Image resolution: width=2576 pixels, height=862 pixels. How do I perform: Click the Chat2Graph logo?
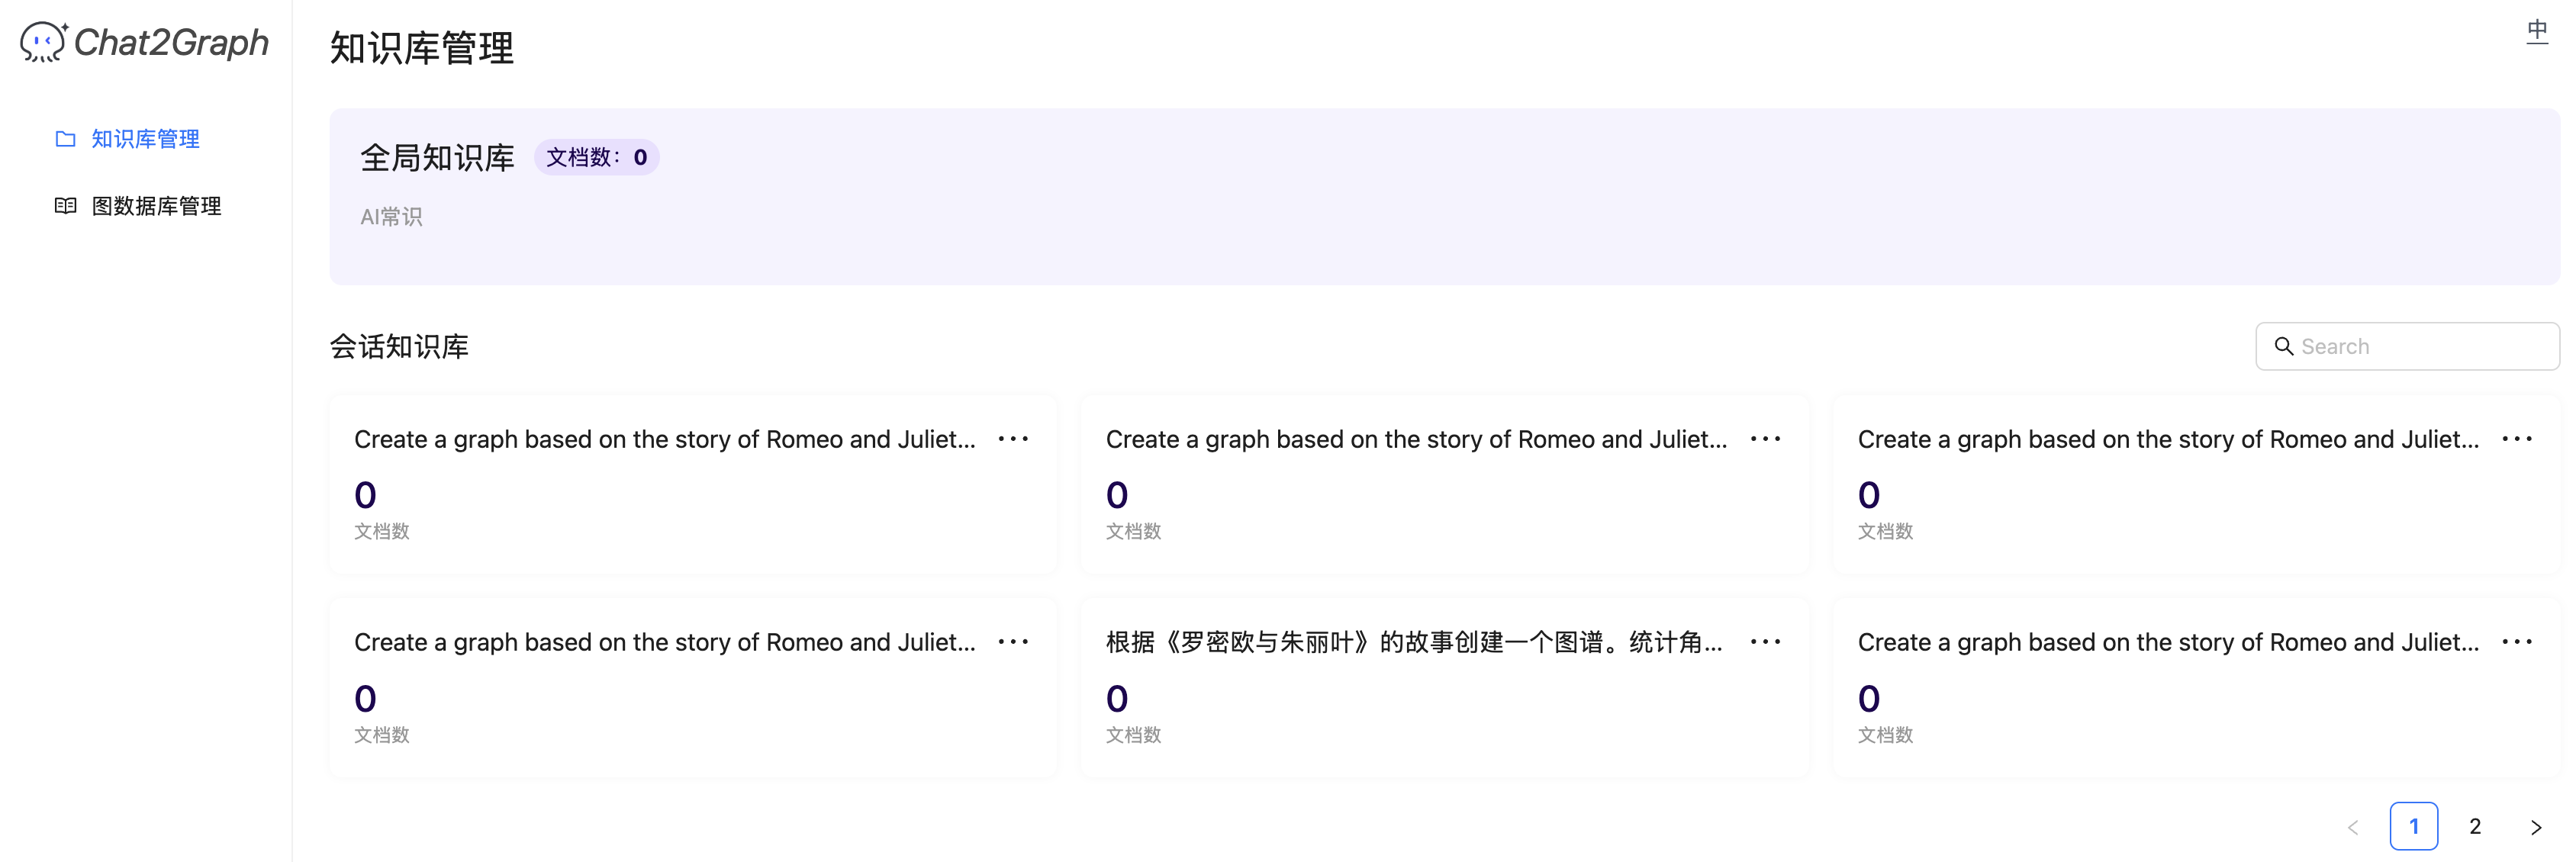(145, 42)
